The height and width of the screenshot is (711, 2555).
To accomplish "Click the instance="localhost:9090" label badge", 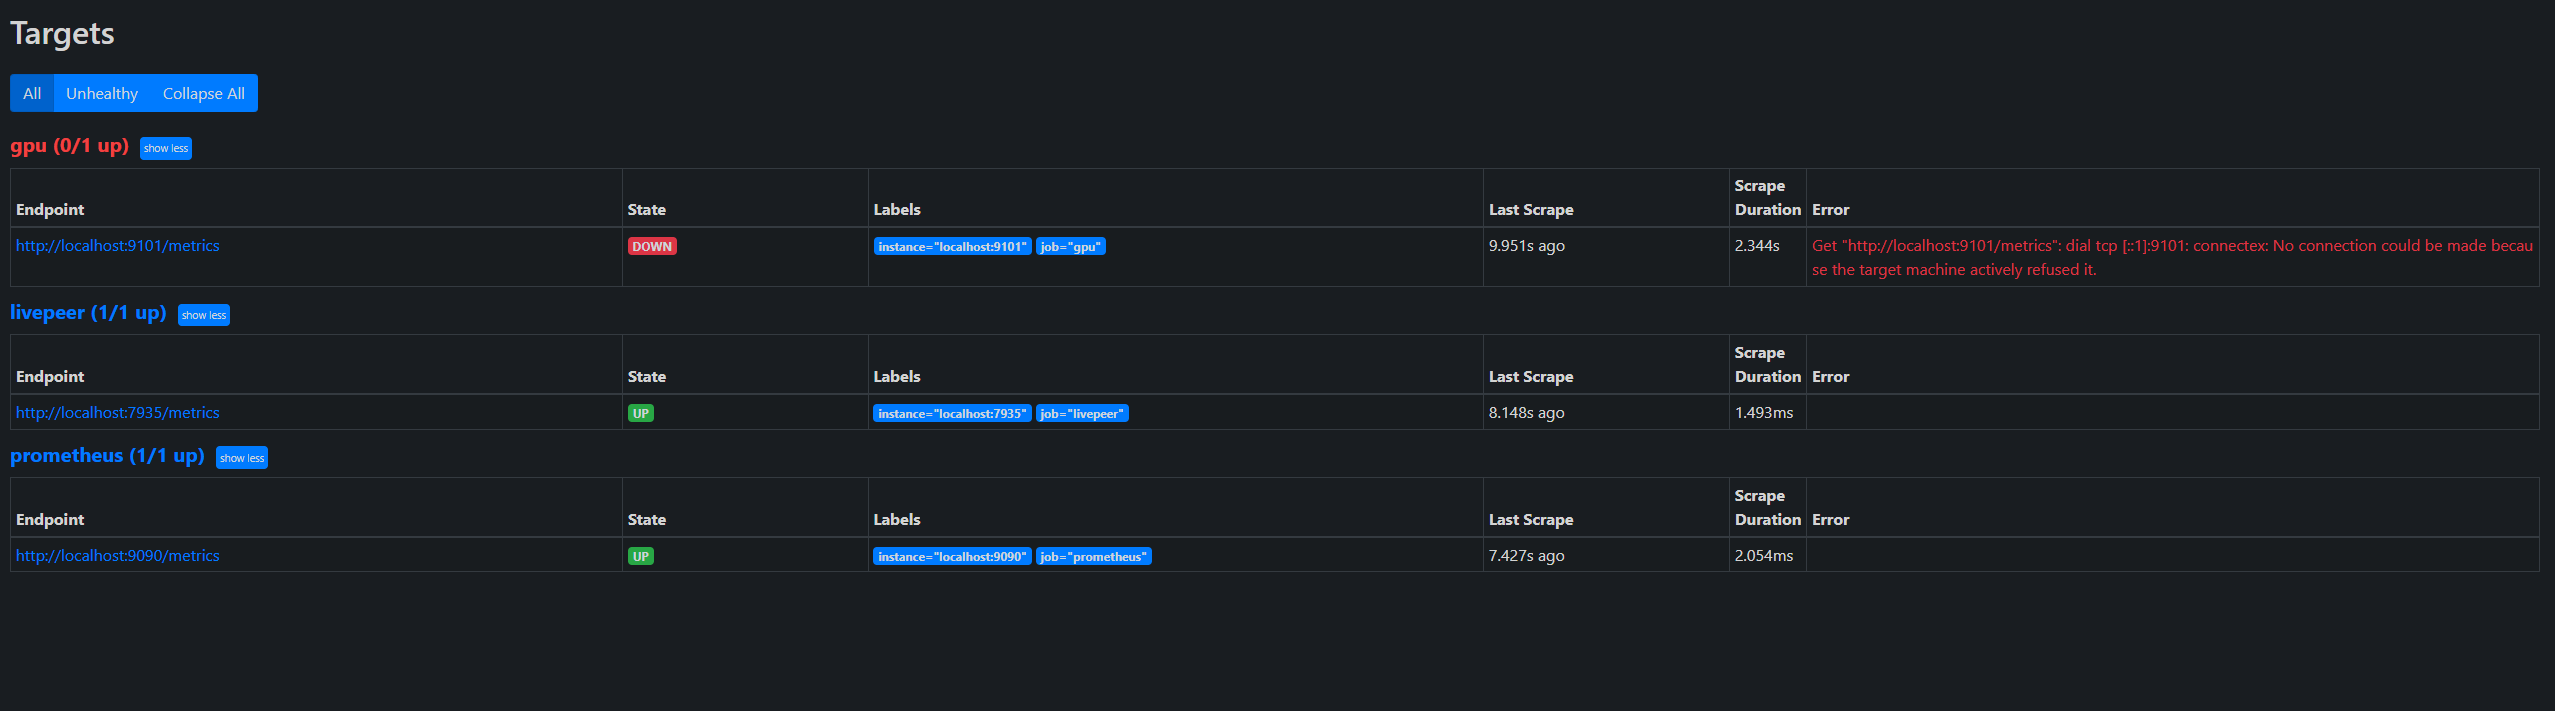I will click(x=952, y=556).
